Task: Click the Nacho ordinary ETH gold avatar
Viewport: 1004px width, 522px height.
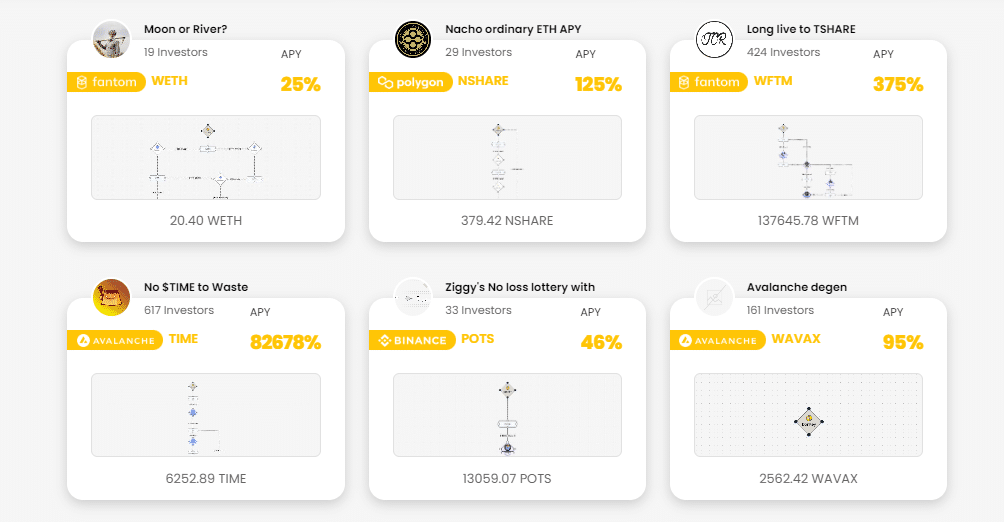Action: click(413, 39)
